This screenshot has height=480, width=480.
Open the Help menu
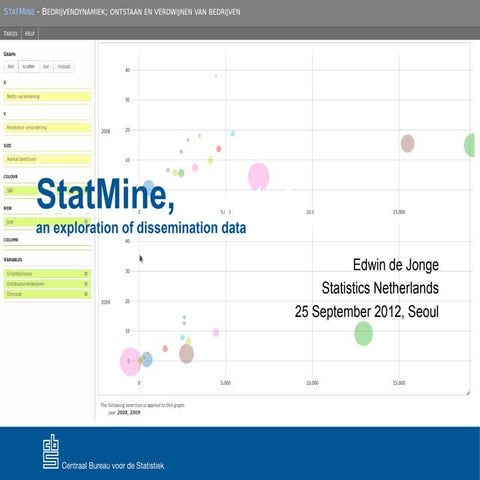coord(30,33)
